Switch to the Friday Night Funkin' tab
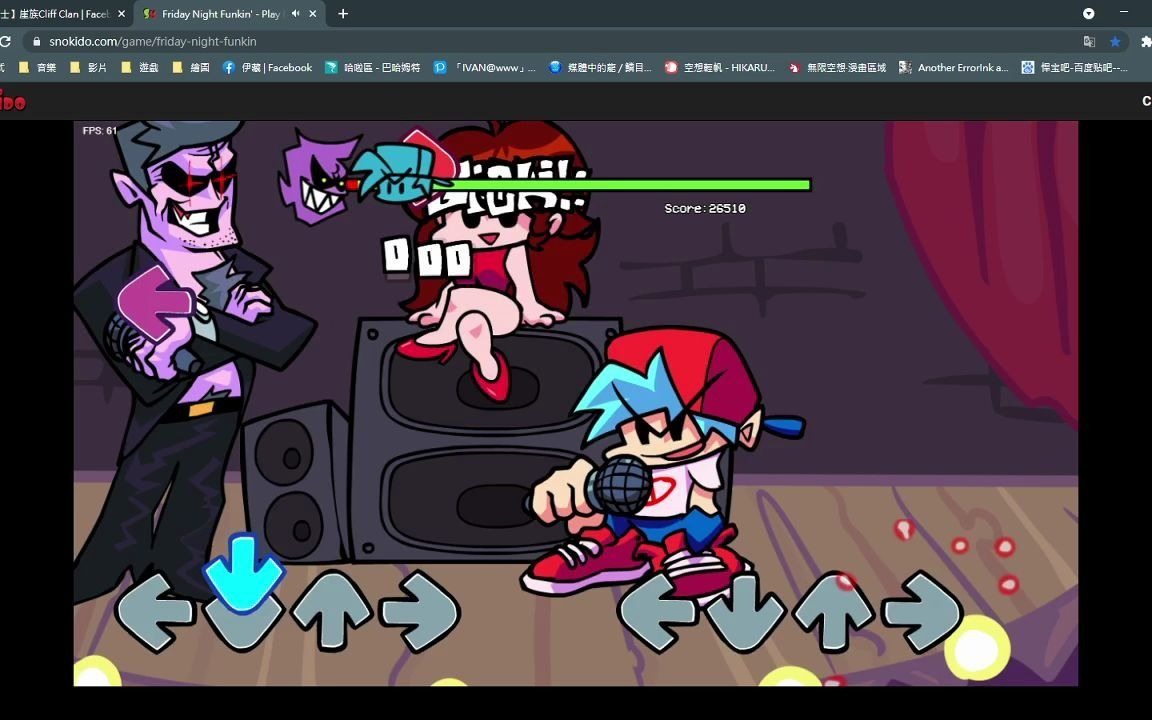Screen dimensions: 1152x720 click(220, 13)
